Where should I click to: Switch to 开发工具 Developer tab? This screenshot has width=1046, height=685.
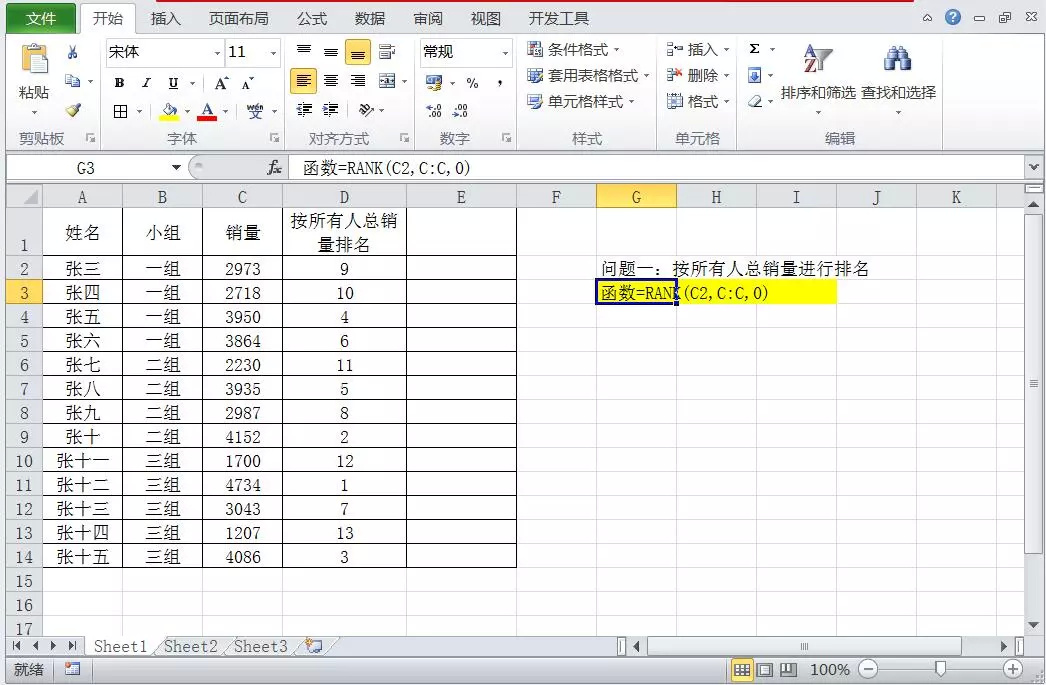[558, 19]
